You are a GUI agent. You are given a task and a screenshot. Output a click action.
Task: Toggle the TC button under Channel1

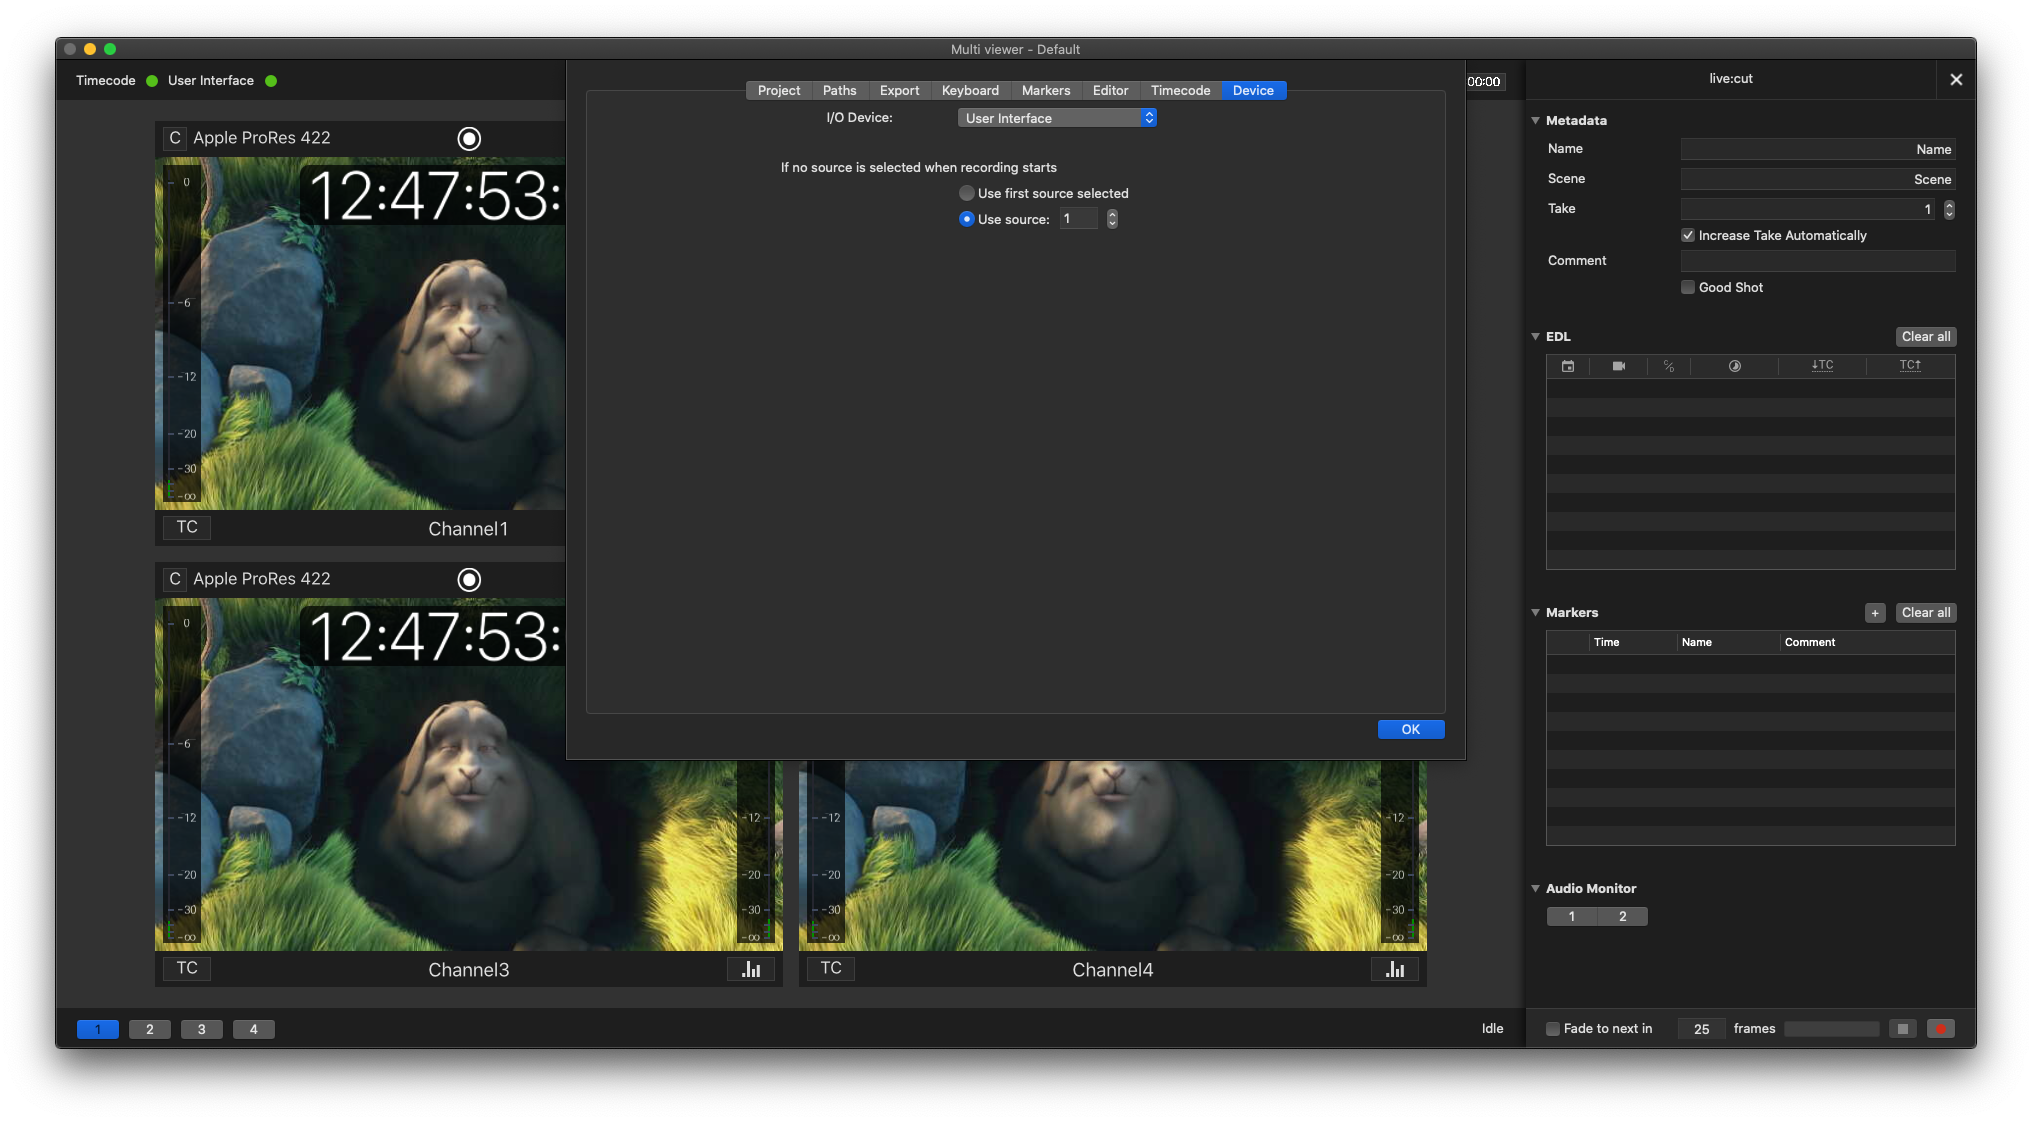[x=187, y=527]
